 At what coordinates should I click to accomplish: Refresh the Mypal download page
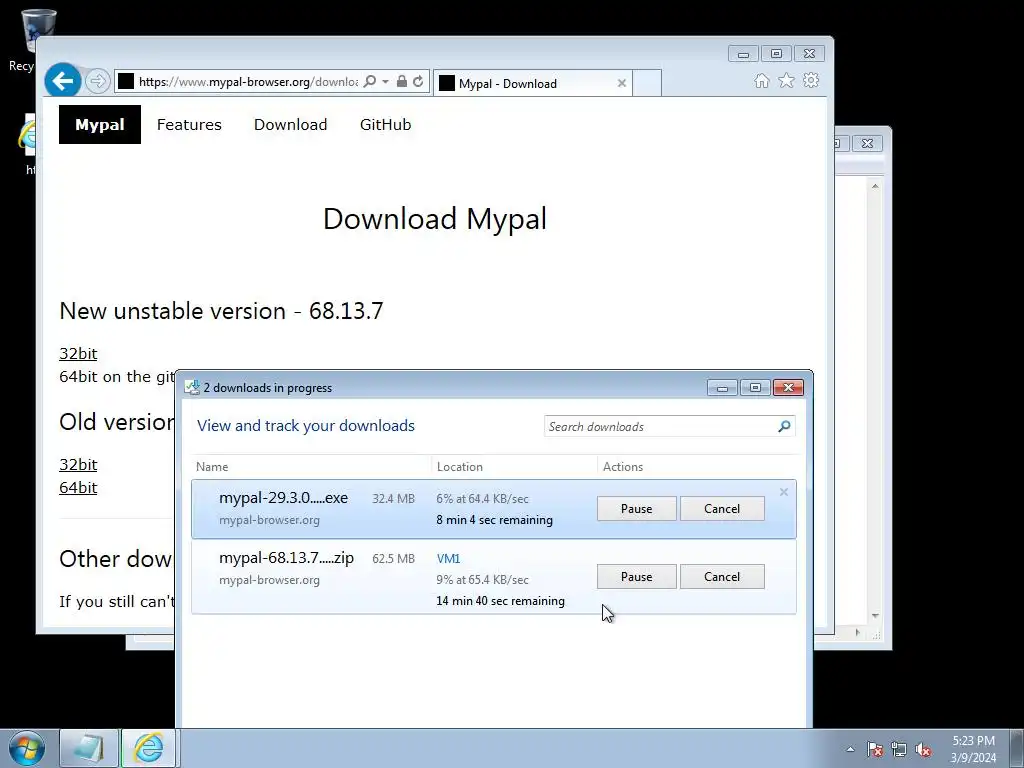pos(419,81)
